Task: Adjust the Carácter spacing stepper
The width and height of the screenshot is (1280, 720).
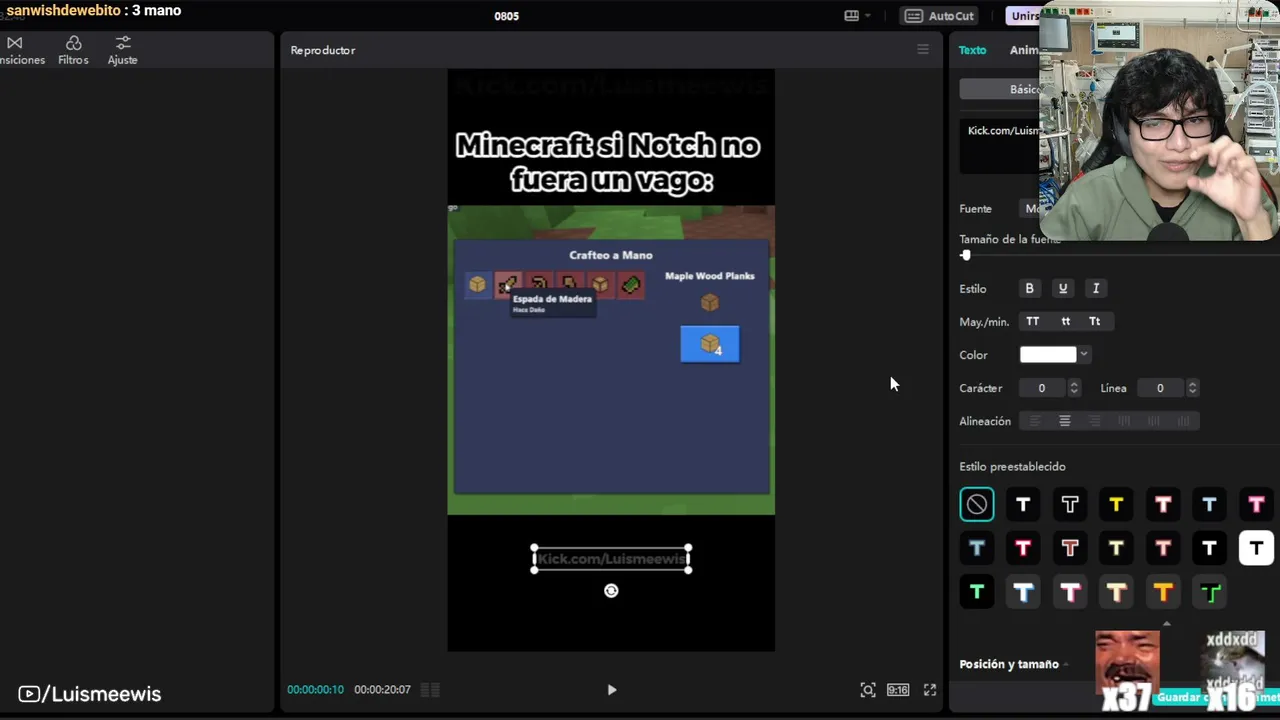Action: [x=1074, y=388]
